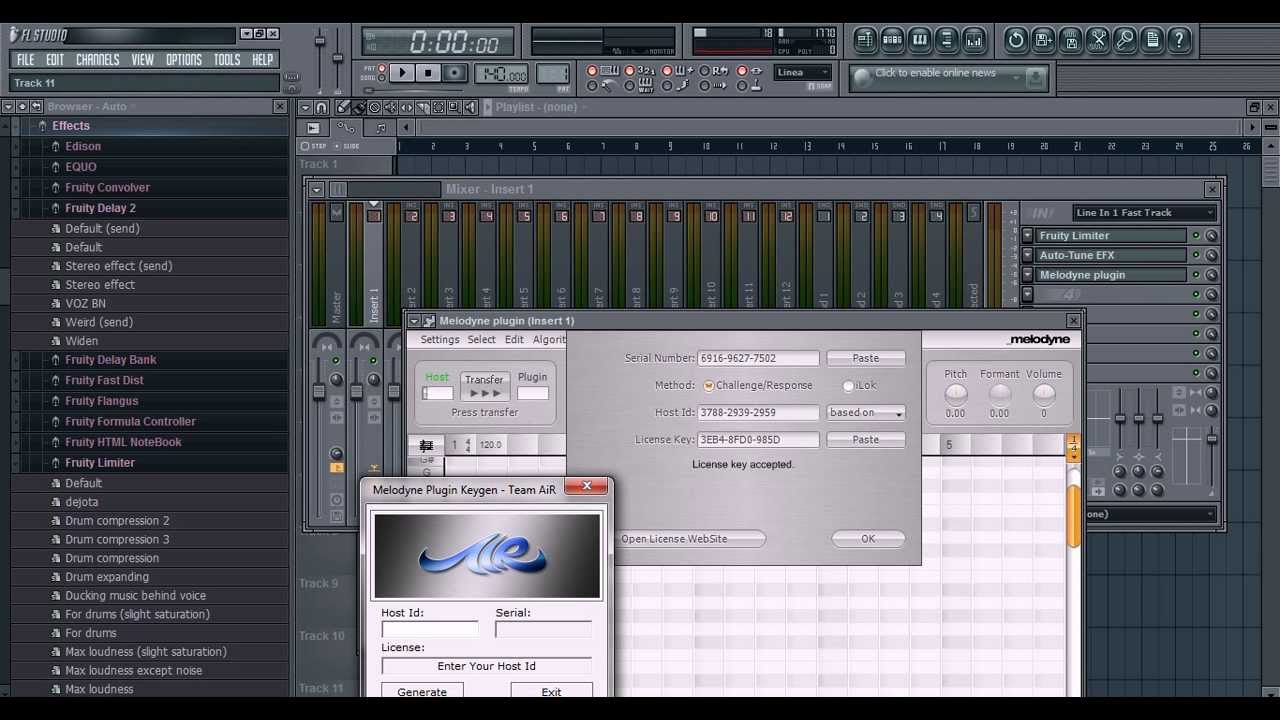Open Auto-Tune EFX slot menu arrow
Screen dimensions: 1280x720
1027,255
